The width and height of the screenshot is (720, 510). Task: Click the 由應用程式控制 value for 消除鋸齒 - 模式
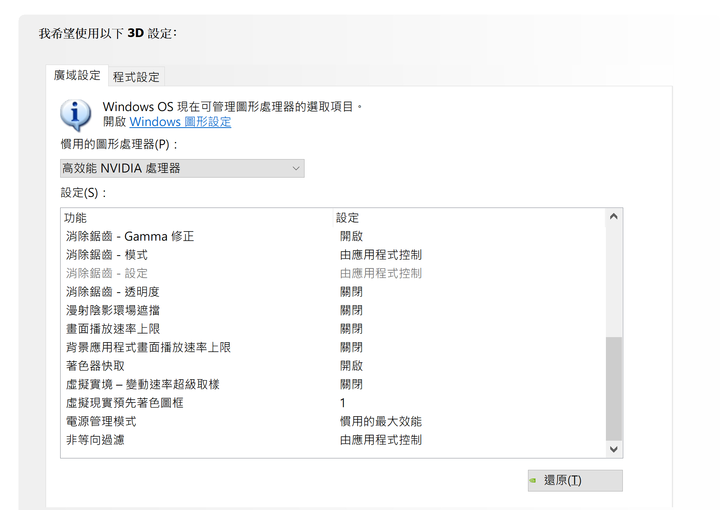(381, 255)
